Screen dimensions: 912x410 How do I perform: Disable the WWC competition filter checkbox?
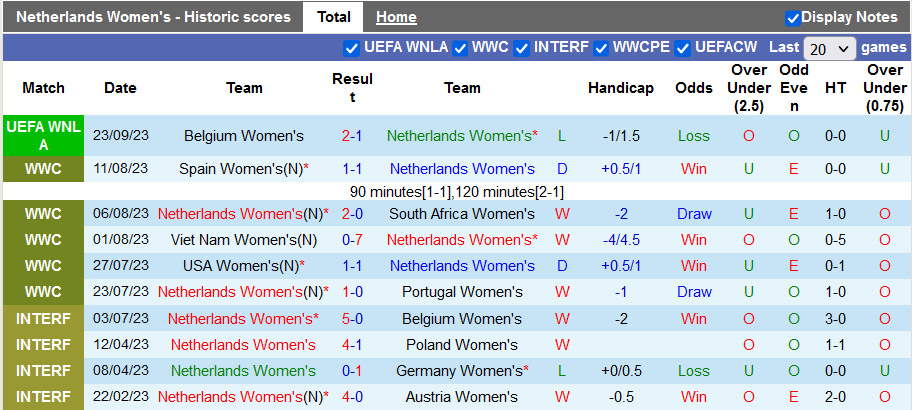(460, 48)
